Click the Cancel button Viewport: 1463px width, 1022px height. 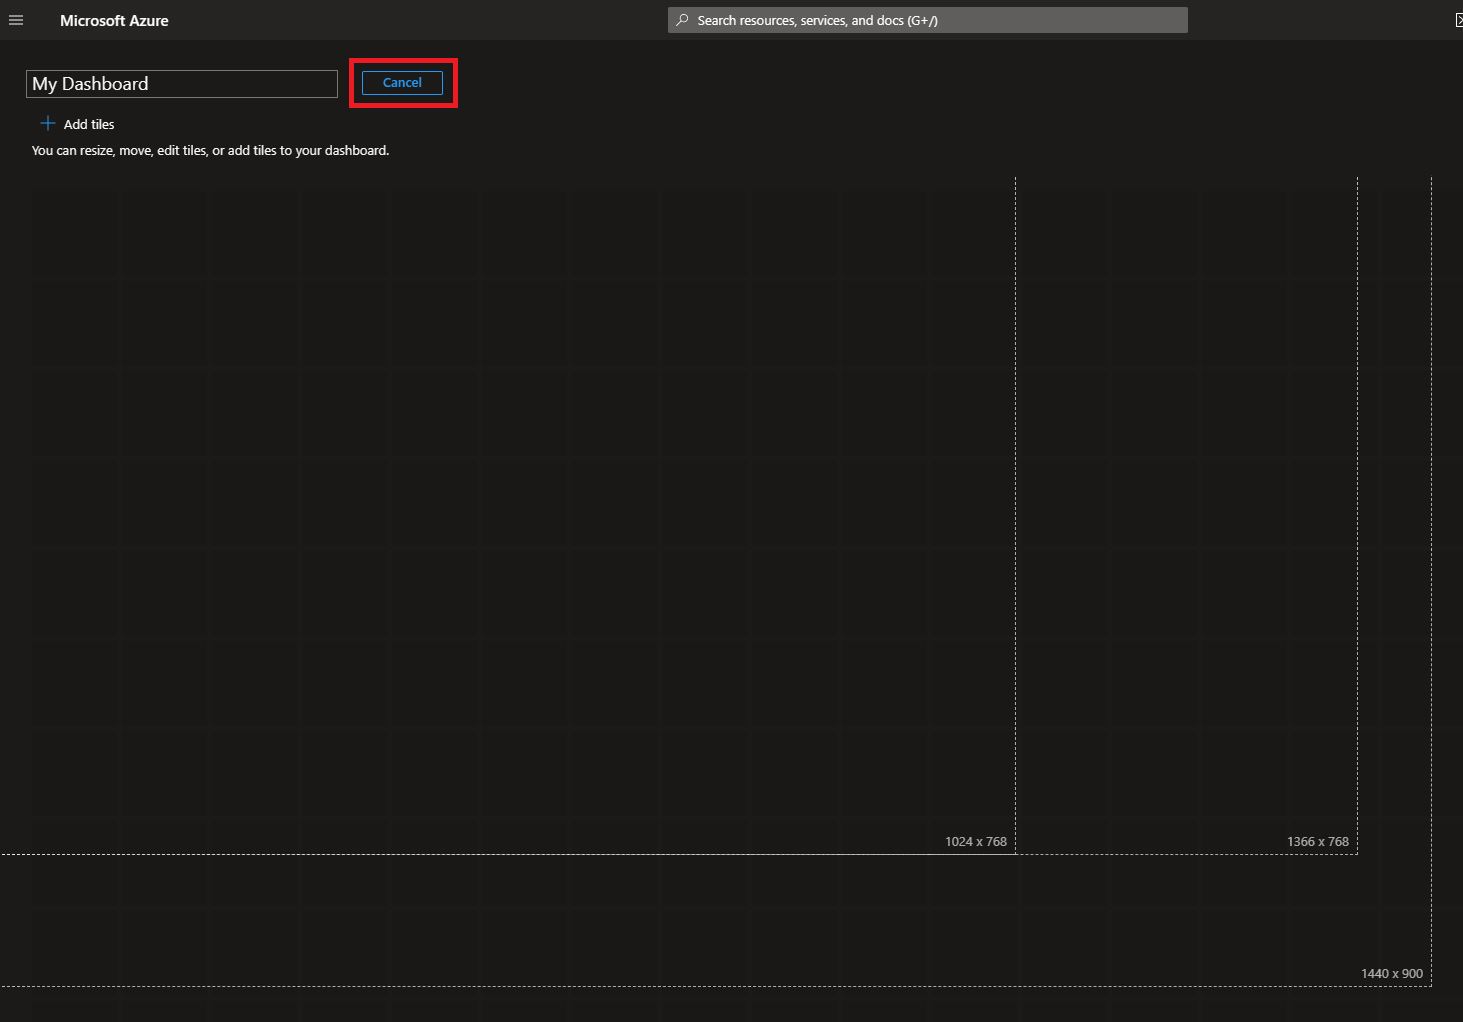[x=402, y=83]
